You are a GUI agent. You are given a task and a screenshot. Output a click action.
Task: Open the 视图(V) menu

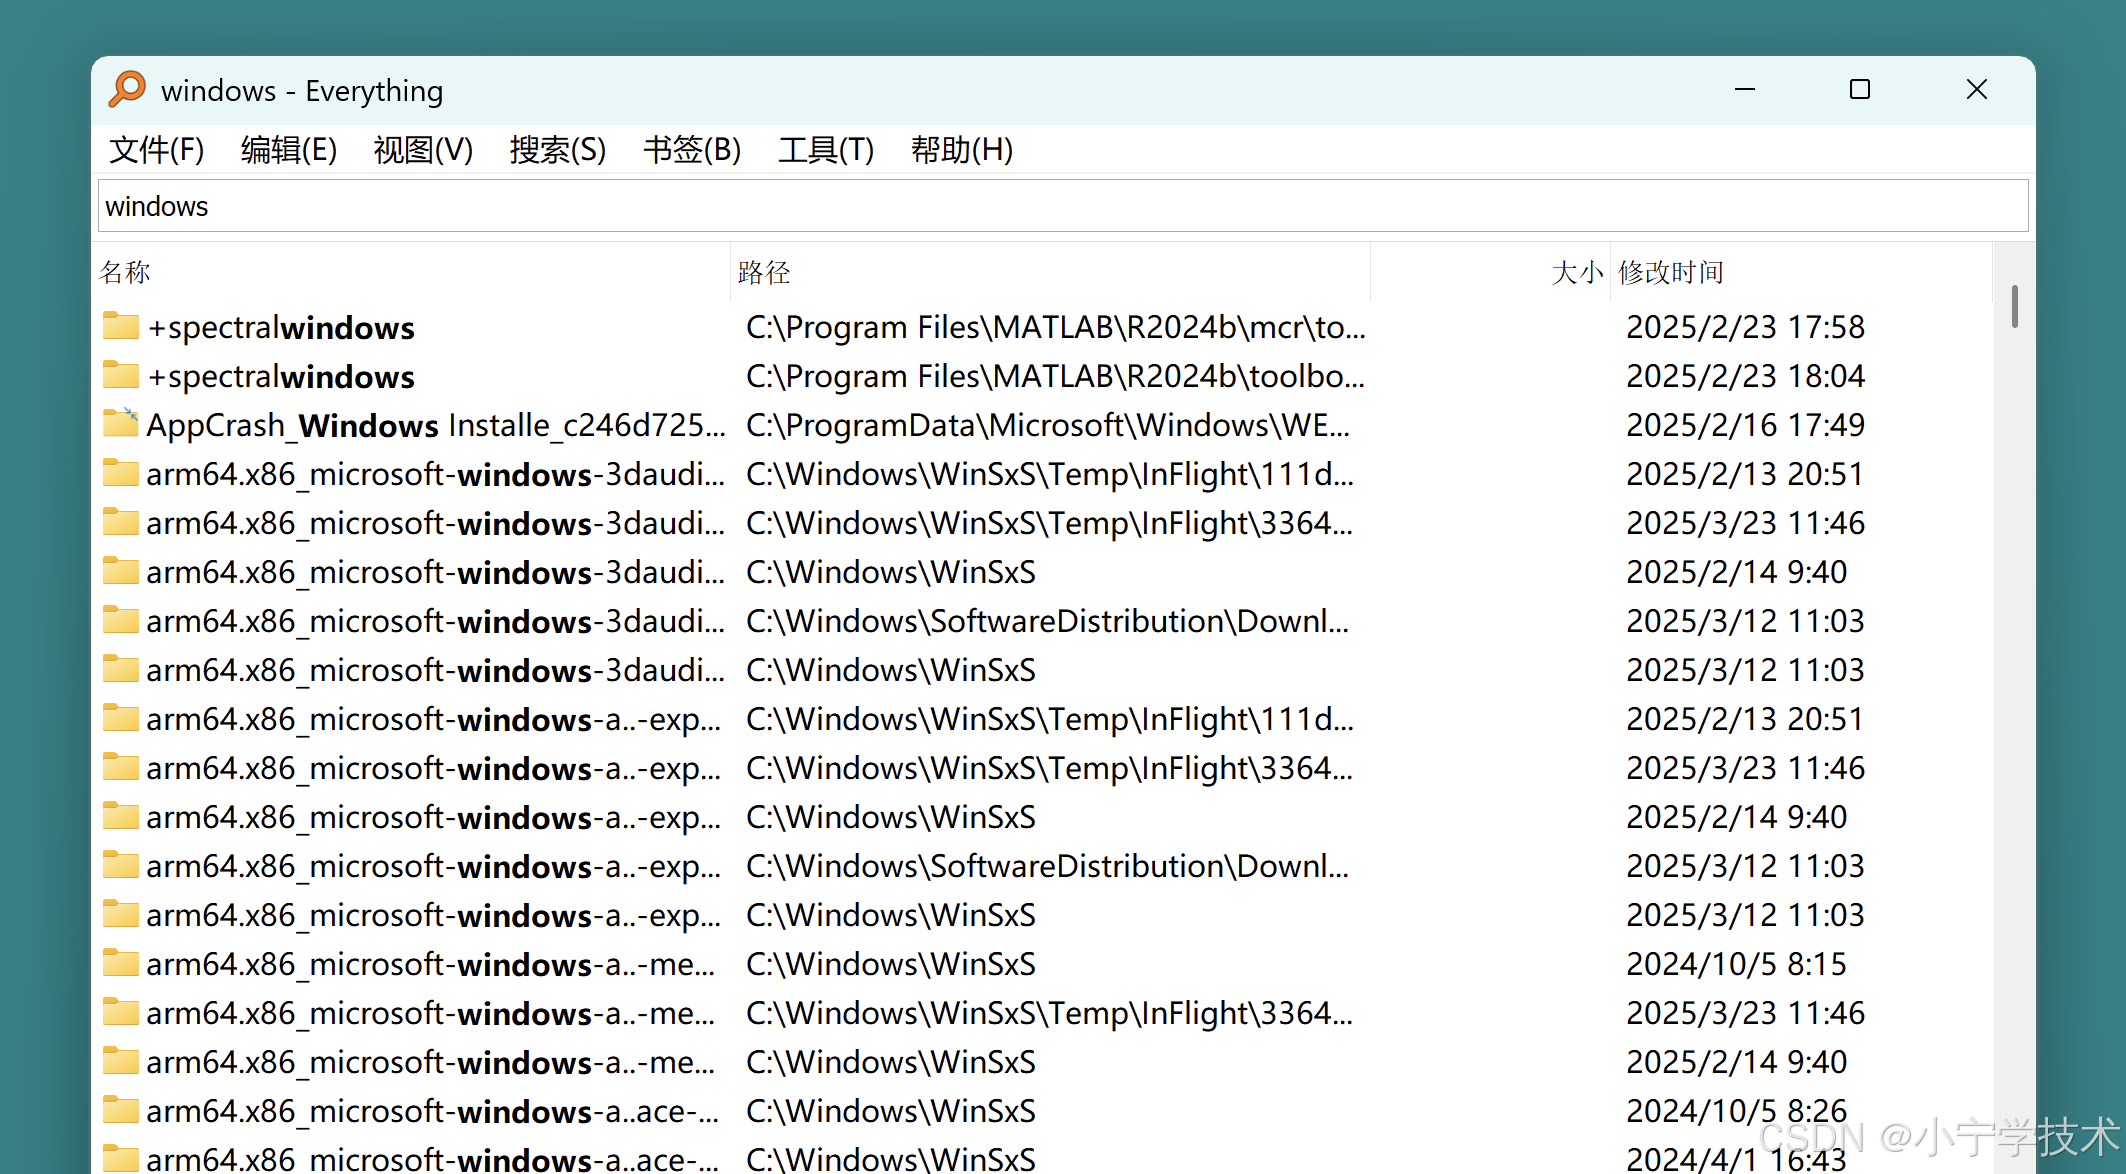pos(423,150)
